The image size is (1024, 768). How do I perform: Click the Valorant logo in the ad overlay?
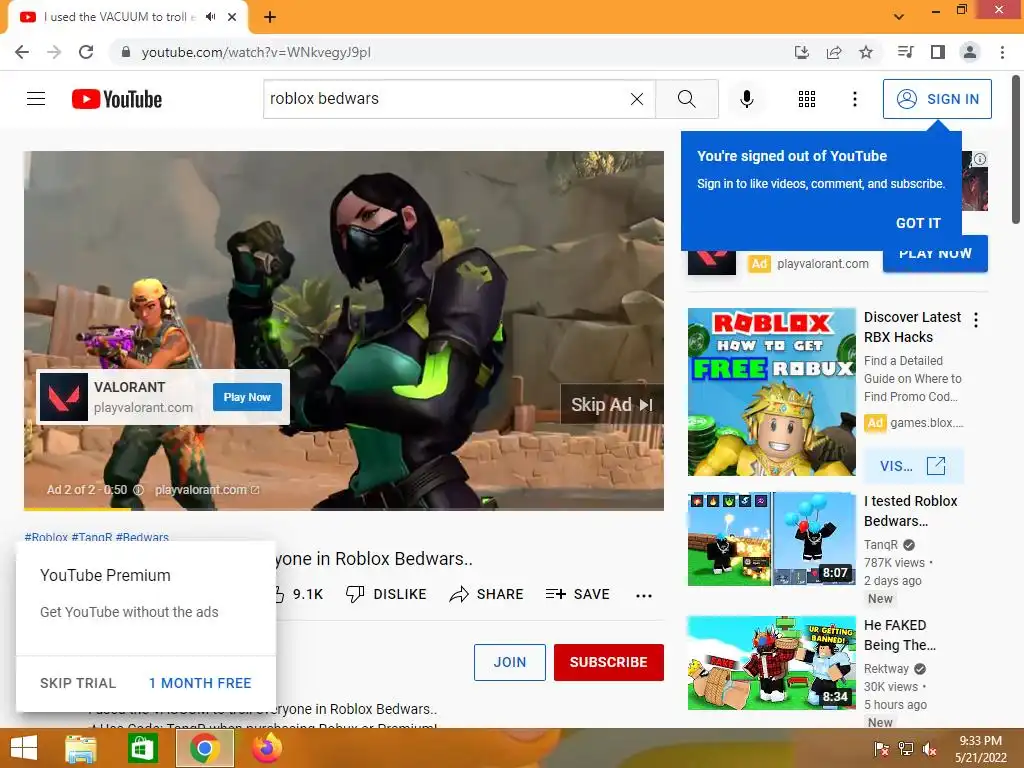point(64,397)
